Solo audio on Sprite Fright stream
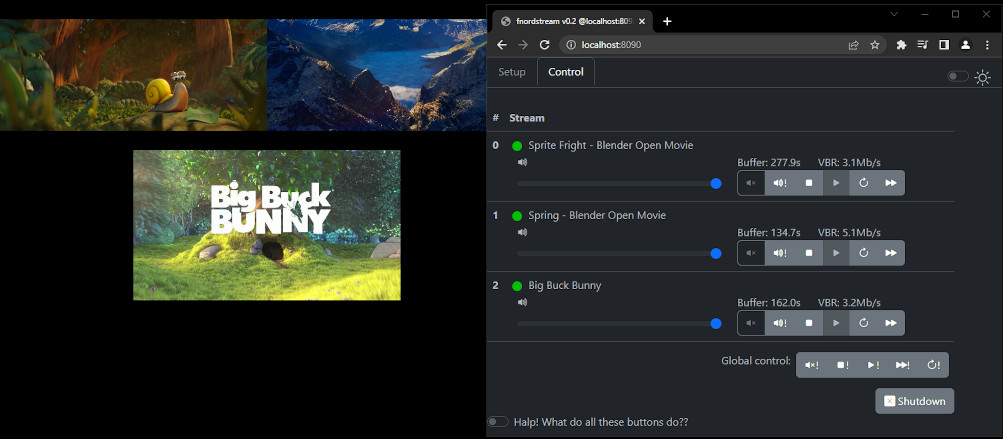1003x439 pixels. click(780, 183)
